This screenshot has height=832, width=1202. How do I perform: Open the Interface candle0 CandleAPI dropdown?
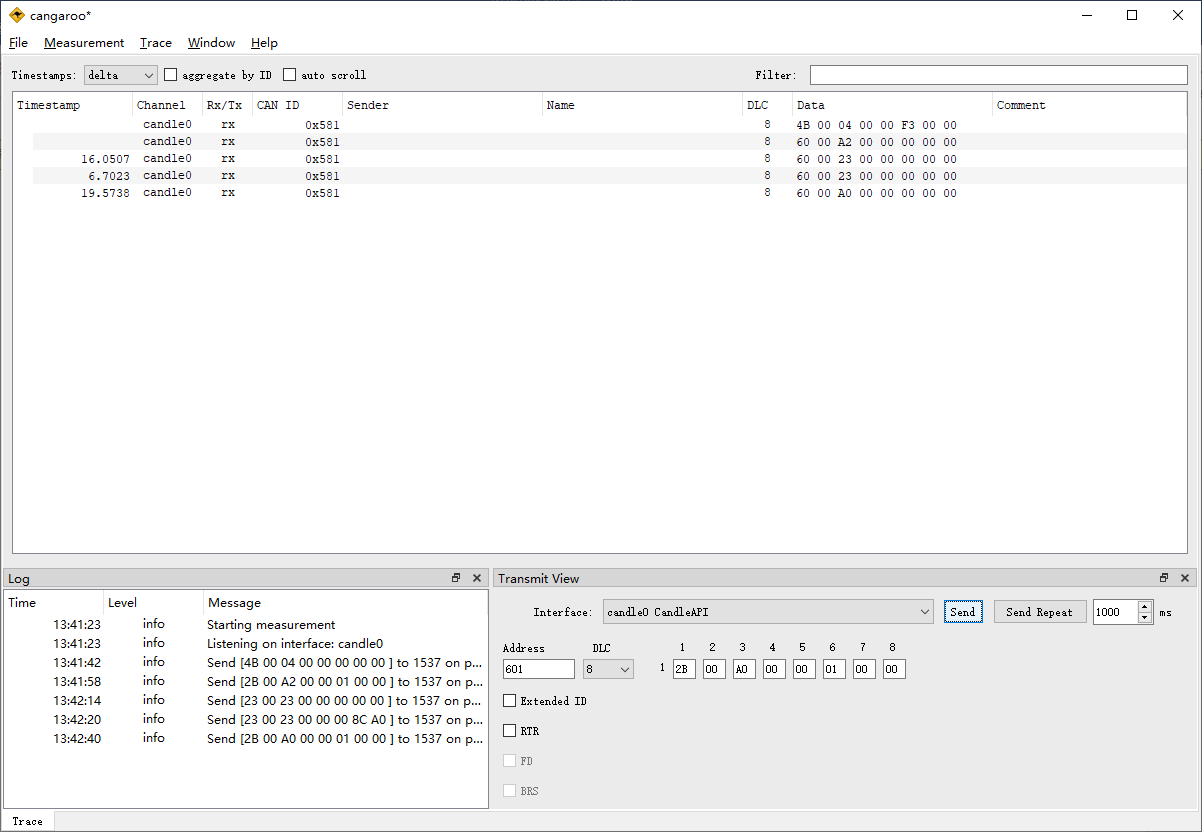point(769,611)
